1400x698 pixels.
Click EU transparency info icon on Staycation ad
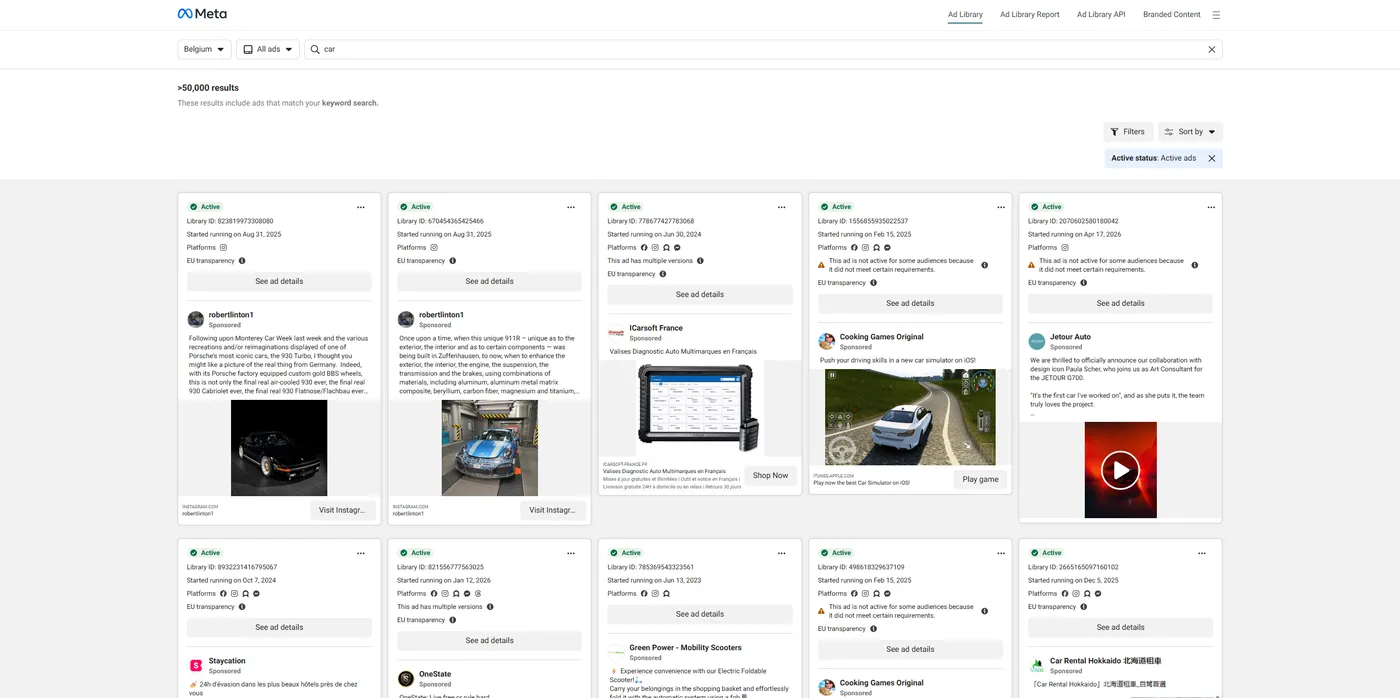pos(242,607)
